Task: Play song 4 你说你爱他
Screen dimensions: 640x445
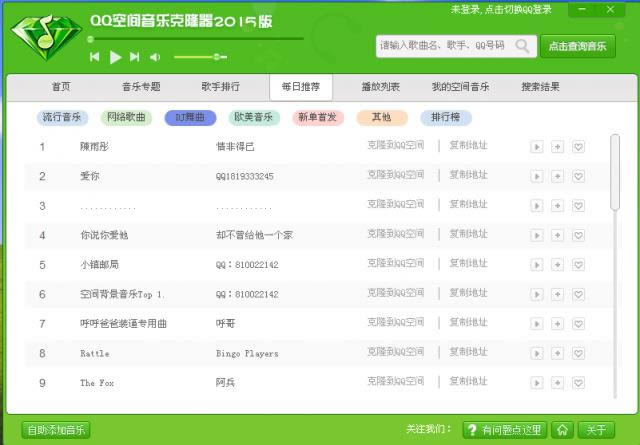Action: [537, 235]
